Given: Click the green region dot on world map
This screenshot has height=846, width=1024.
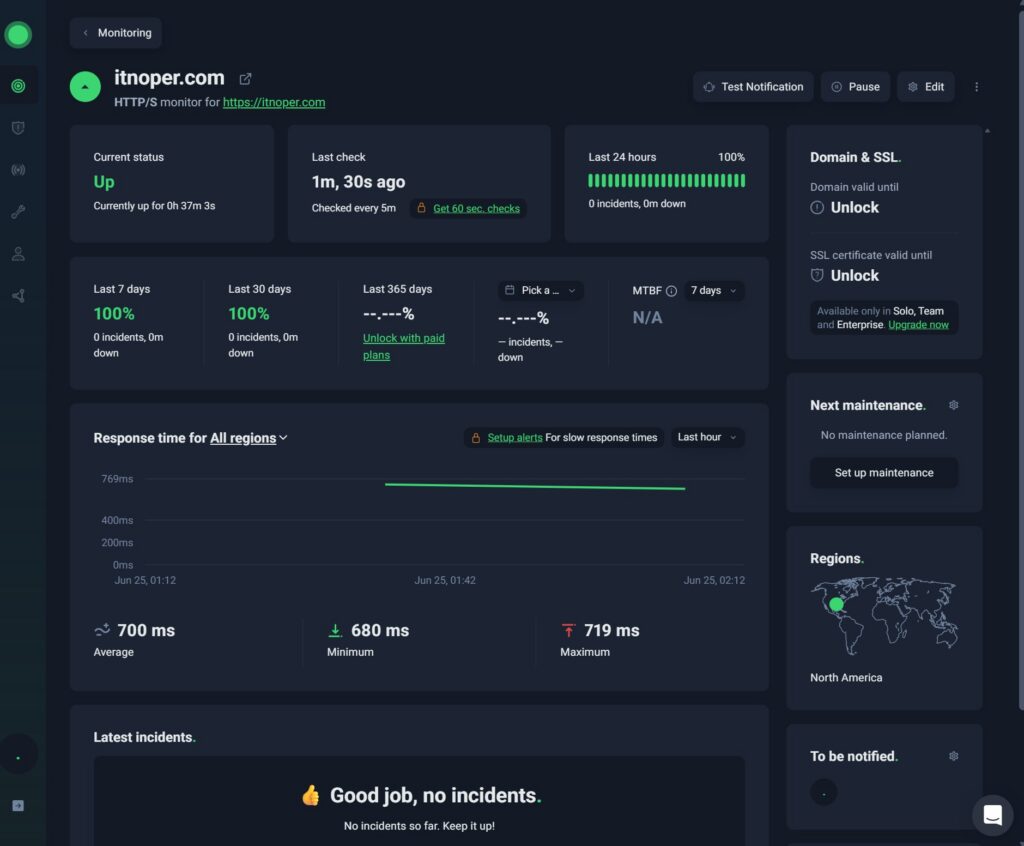Looking at the screenshot, I should pos(837,605).
